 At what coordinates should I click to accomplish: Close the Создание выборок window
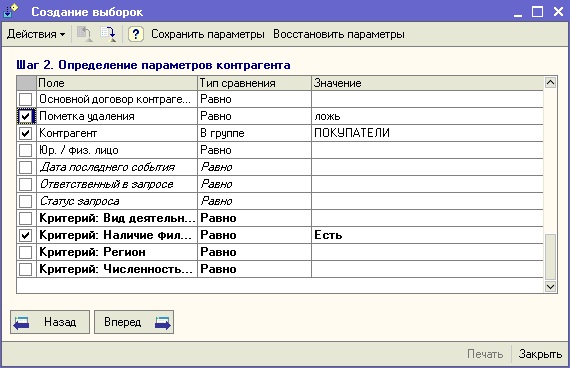558,12
